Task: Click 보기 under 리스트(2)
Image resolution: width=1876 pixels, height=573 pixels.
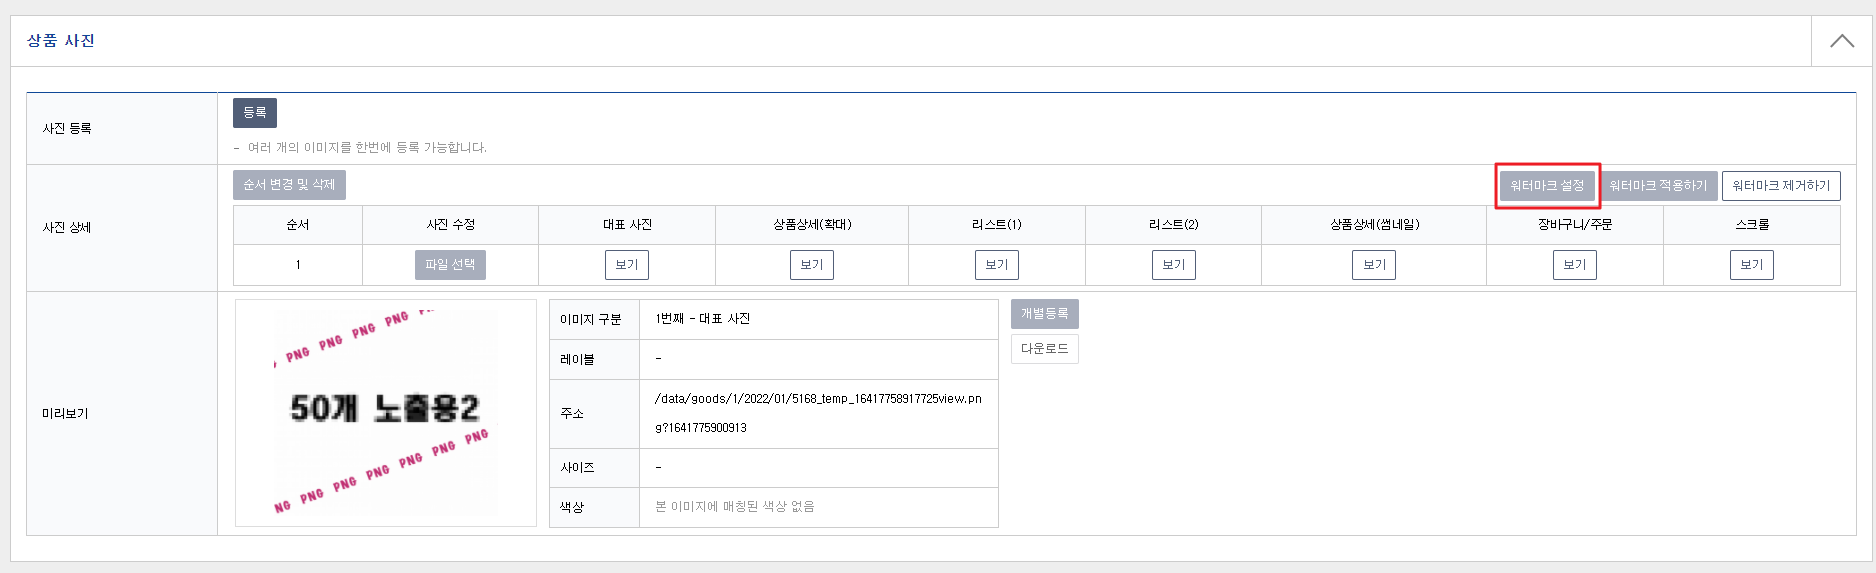Action: (x=1173, y=265)
